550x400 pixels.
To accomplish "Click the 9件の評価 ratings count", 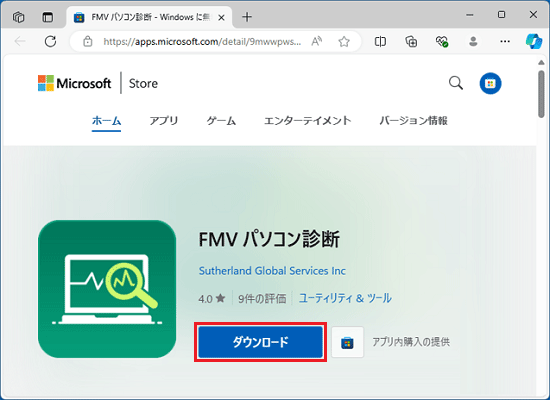I will point(262,299).
